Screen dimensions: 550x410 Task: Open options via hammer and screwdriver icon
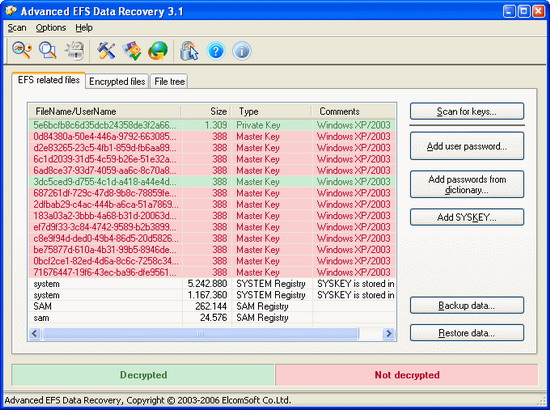click(106, 50)
